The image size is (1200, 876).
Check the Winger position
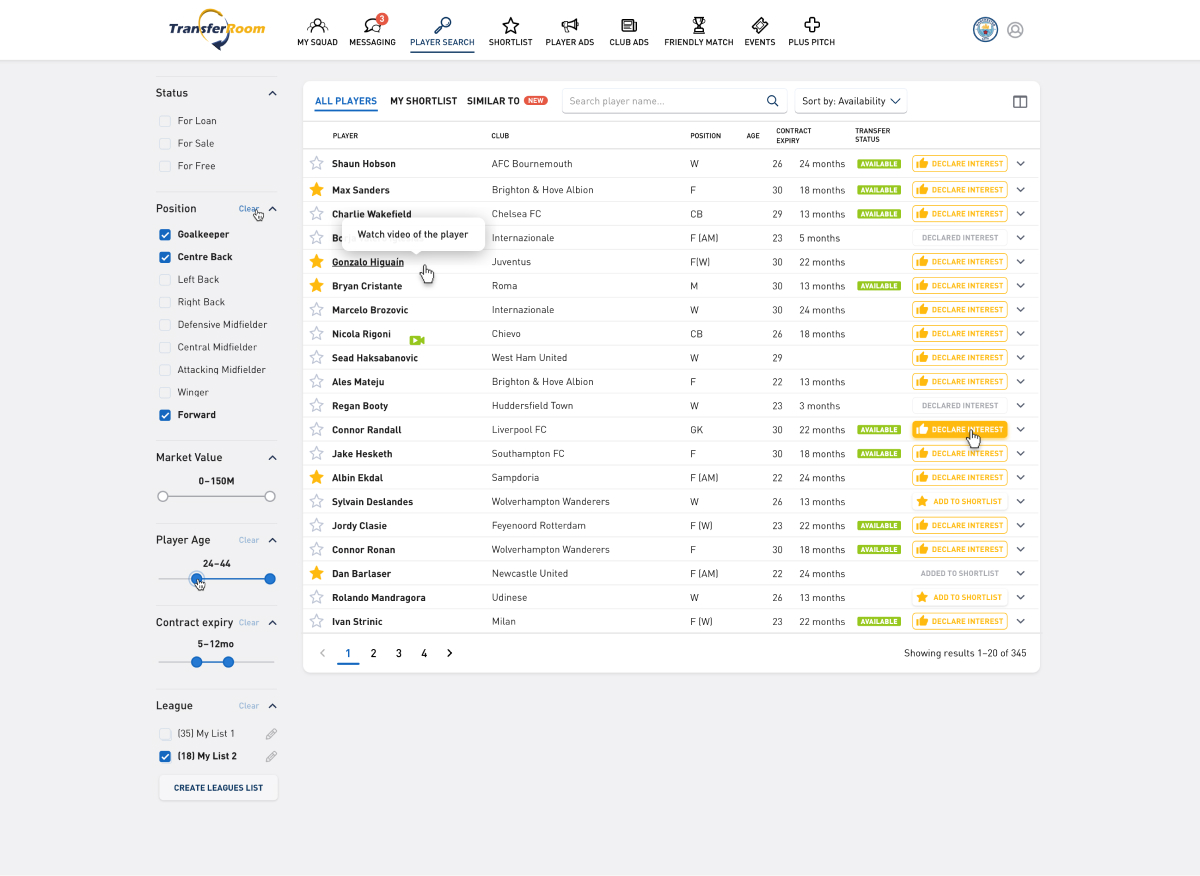(165, 393)
